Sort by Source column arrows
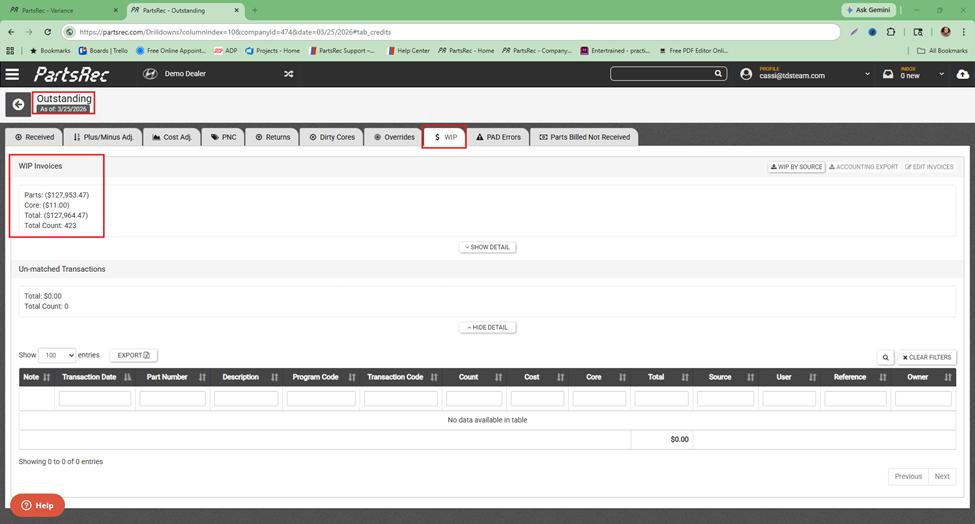Image resolution: width=975 pixels, height=524 pixels. tap(751, 377)
